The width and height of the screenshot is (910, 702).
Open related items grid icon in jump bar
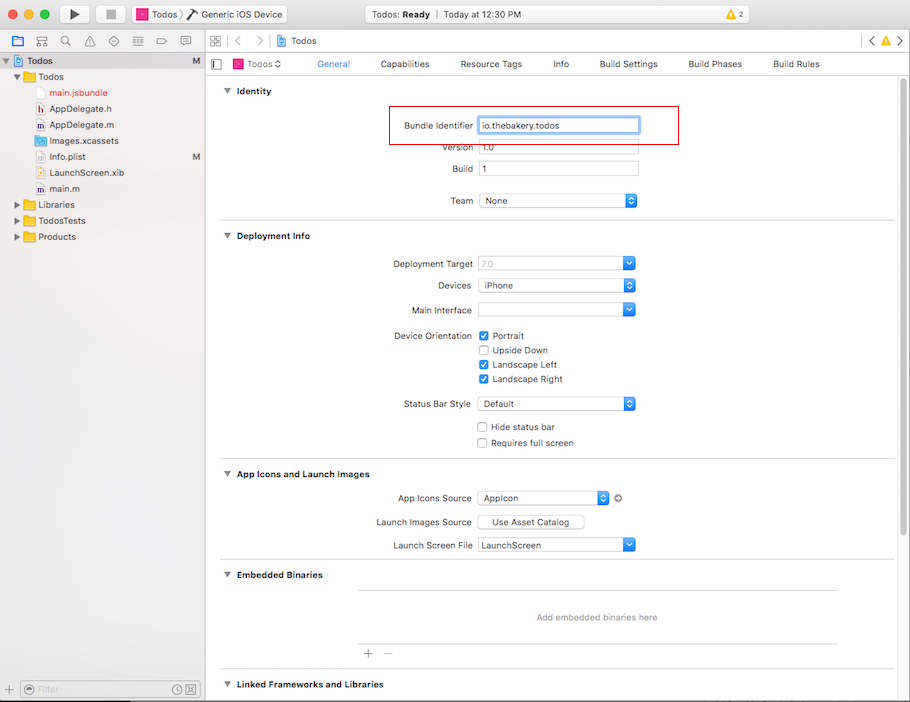[215, 41]
